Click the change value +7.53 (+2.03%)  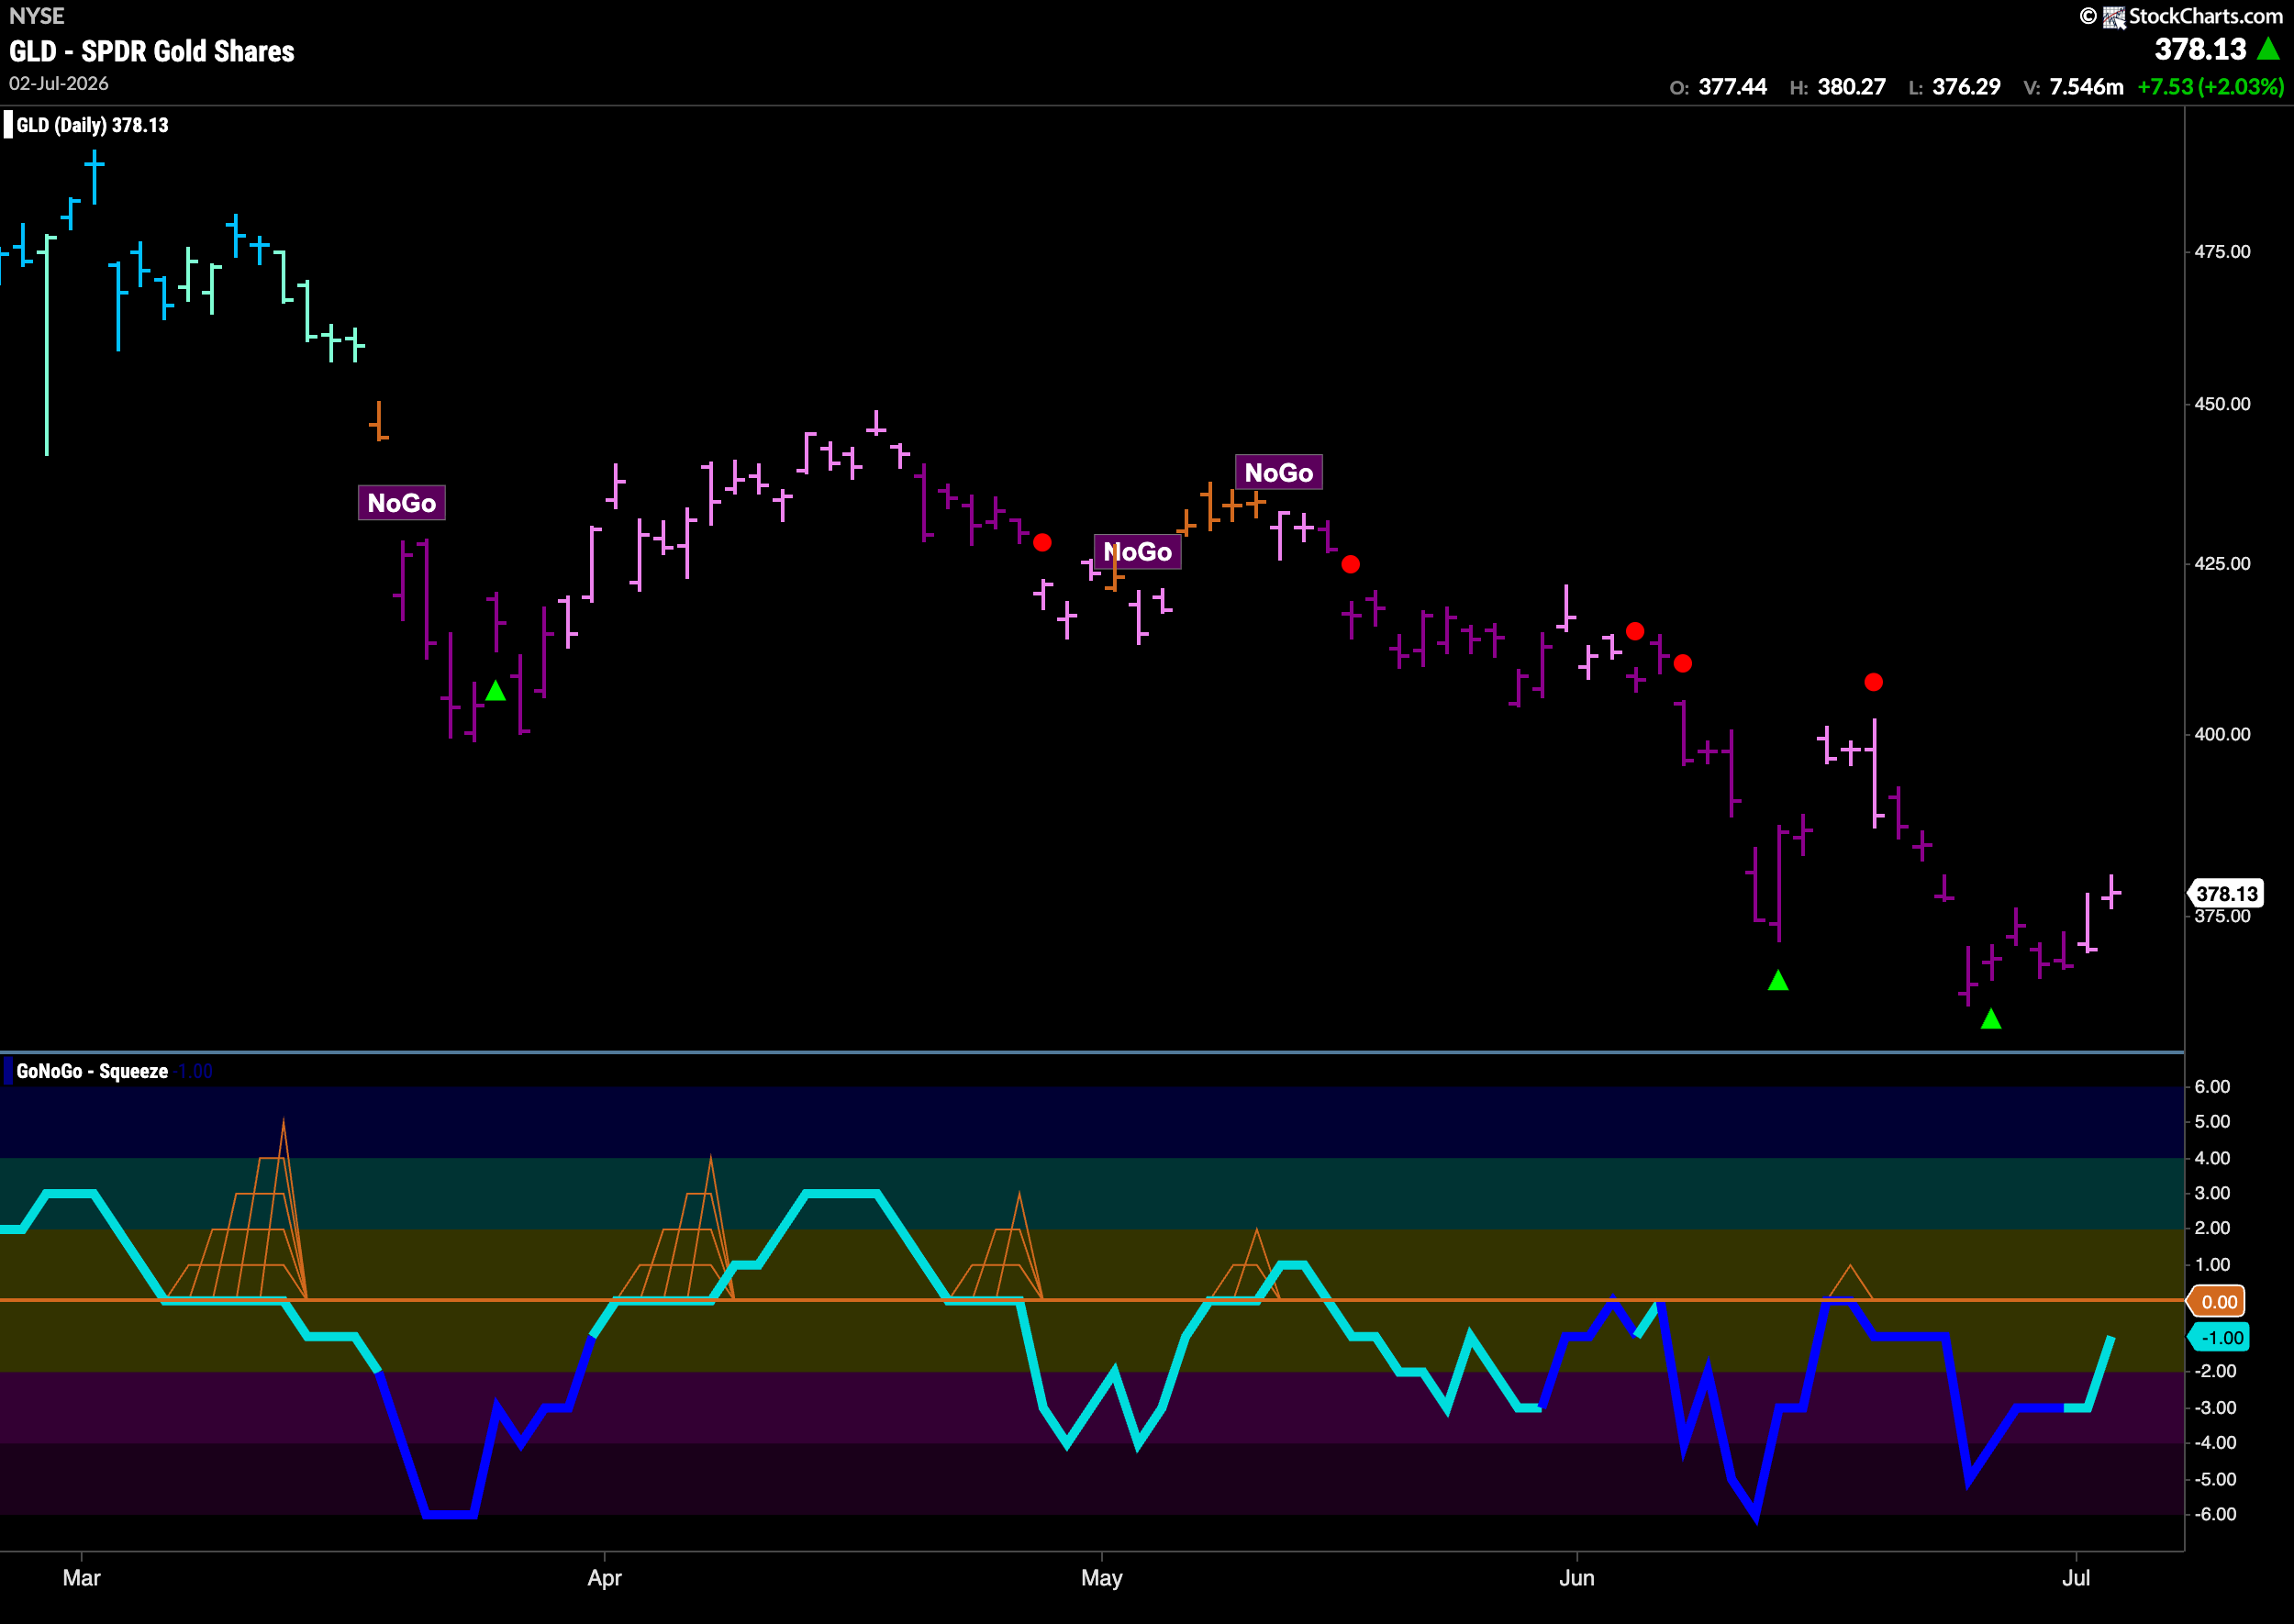[2210, 87]
